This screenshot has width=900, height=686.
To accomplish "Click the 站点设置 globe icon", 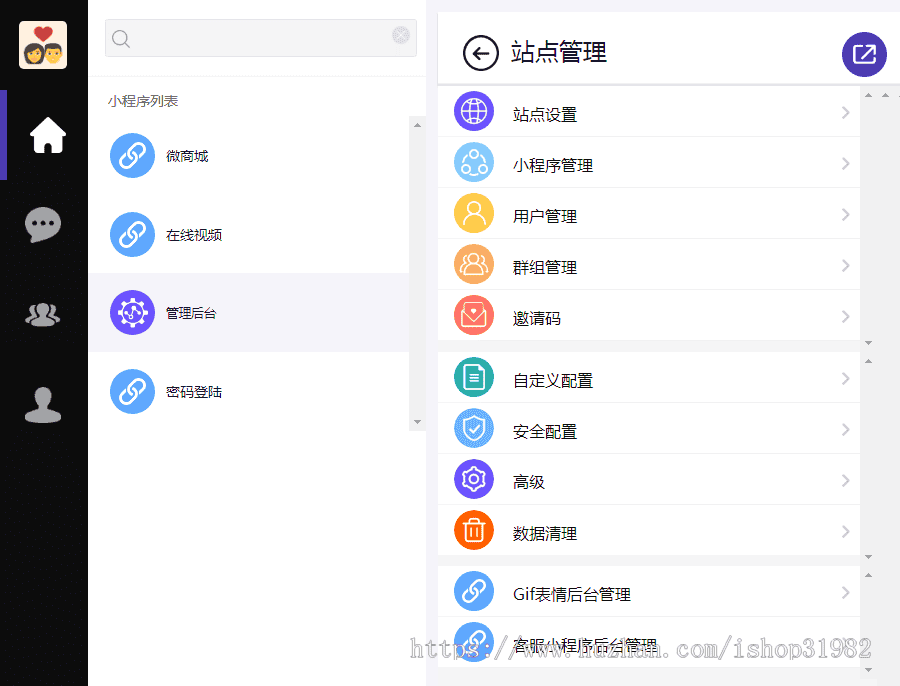I will pos(474,111).
